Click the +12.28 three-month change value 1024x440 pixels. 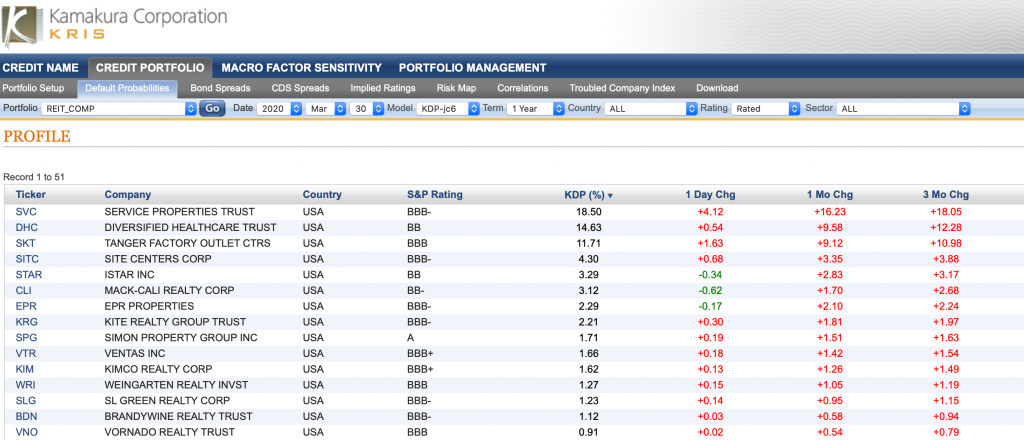(946, 227)
